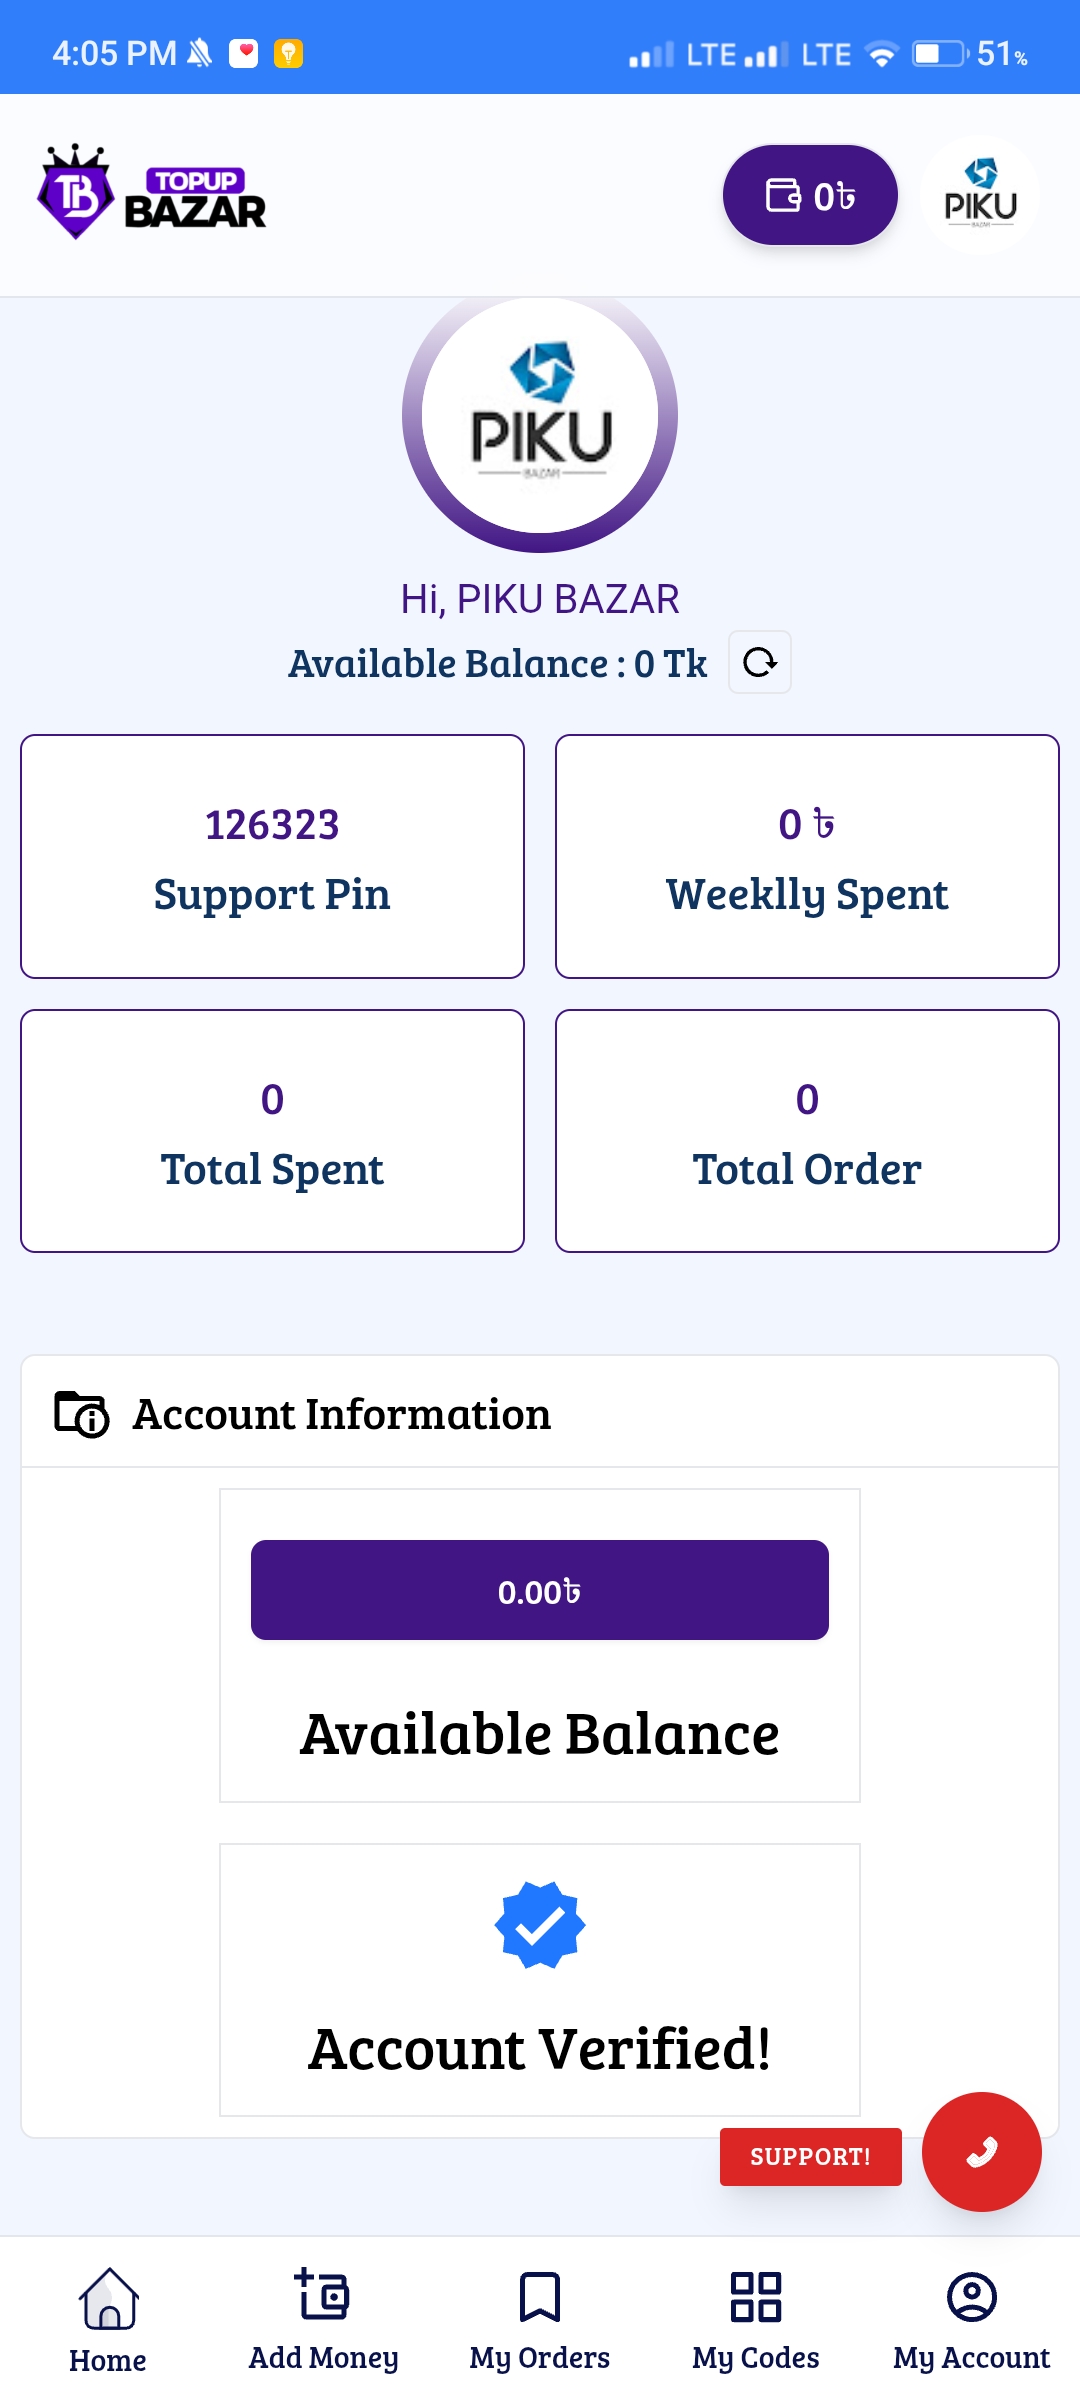The width and height of the screenshot is (1080, 2400).
Task: Open the Support Pin card
Action: 272,856
